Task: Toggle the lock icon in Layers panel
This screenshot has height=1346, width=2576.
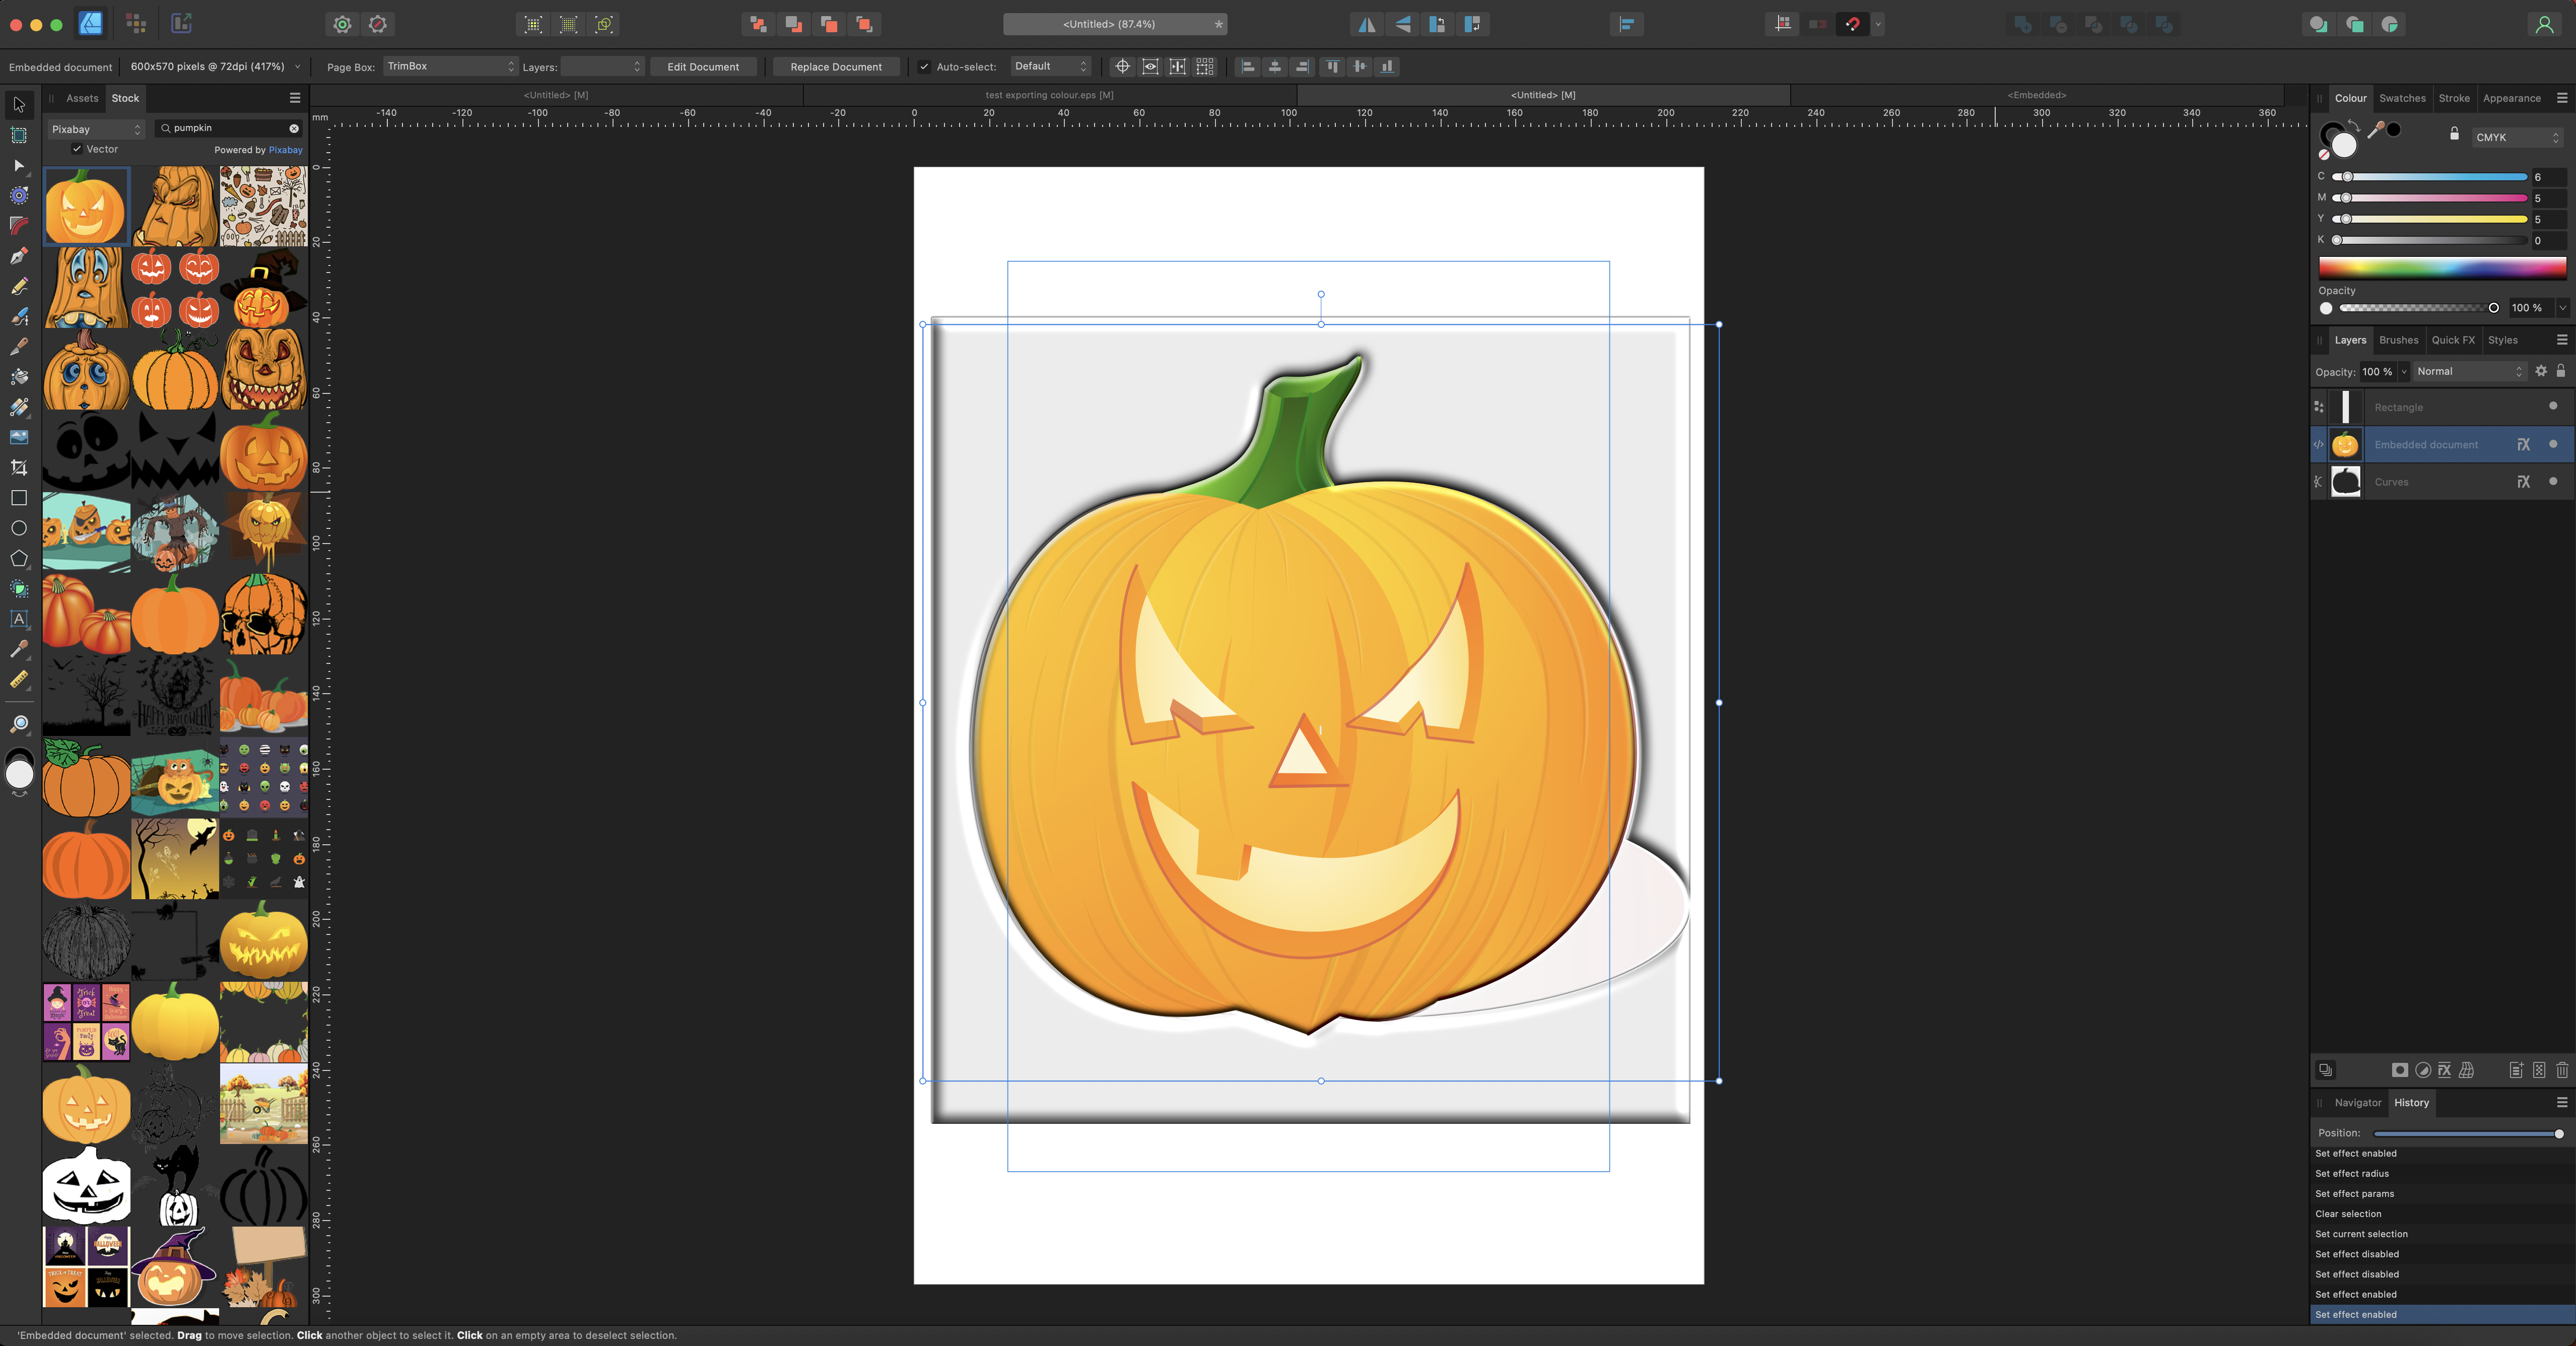Action: pyautogui.click(x=2561, y=371)
